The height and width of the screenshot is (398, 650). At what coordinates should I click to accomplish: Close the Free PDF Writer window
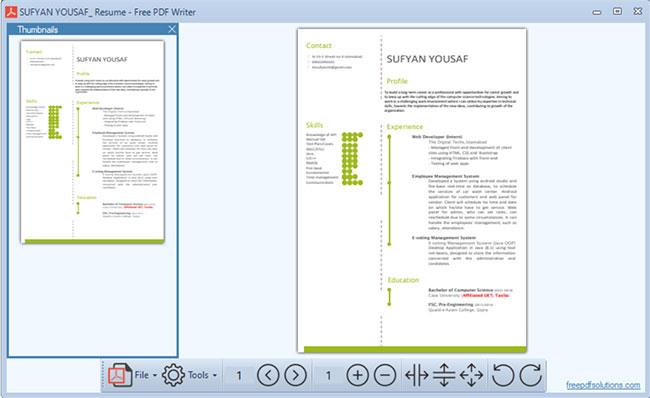(638, 11)
